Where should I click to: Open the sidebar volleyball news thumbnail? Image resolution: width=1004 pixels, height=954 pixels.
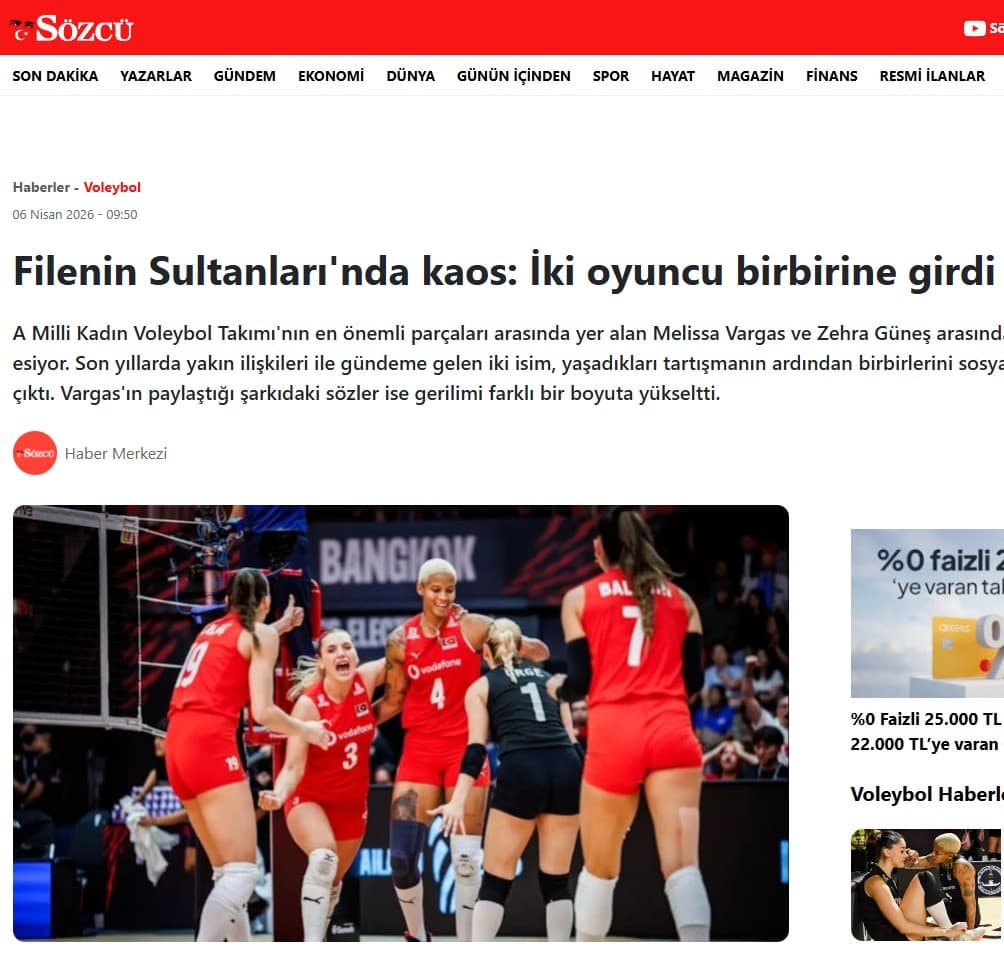(x=927, y=885)
